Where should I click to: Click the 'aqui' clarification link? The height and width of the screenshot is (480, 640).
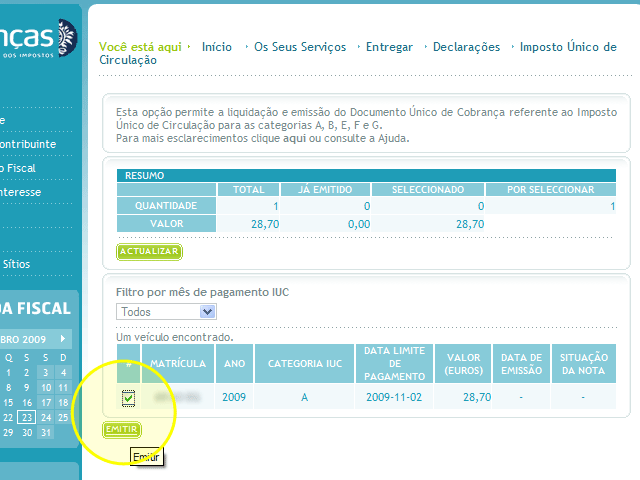[294, 138]
